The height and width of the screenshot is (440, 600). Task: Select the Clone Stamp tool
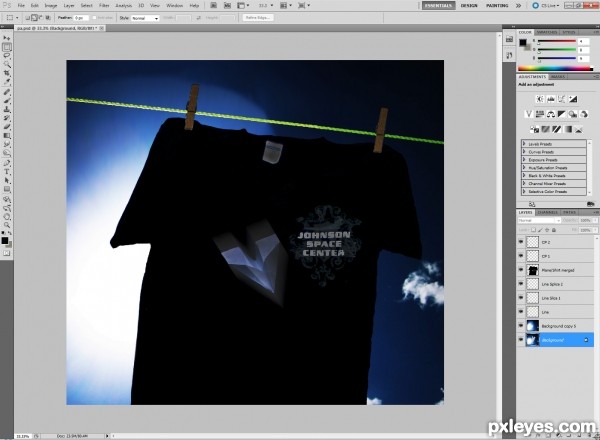click(x=7, y=109)
